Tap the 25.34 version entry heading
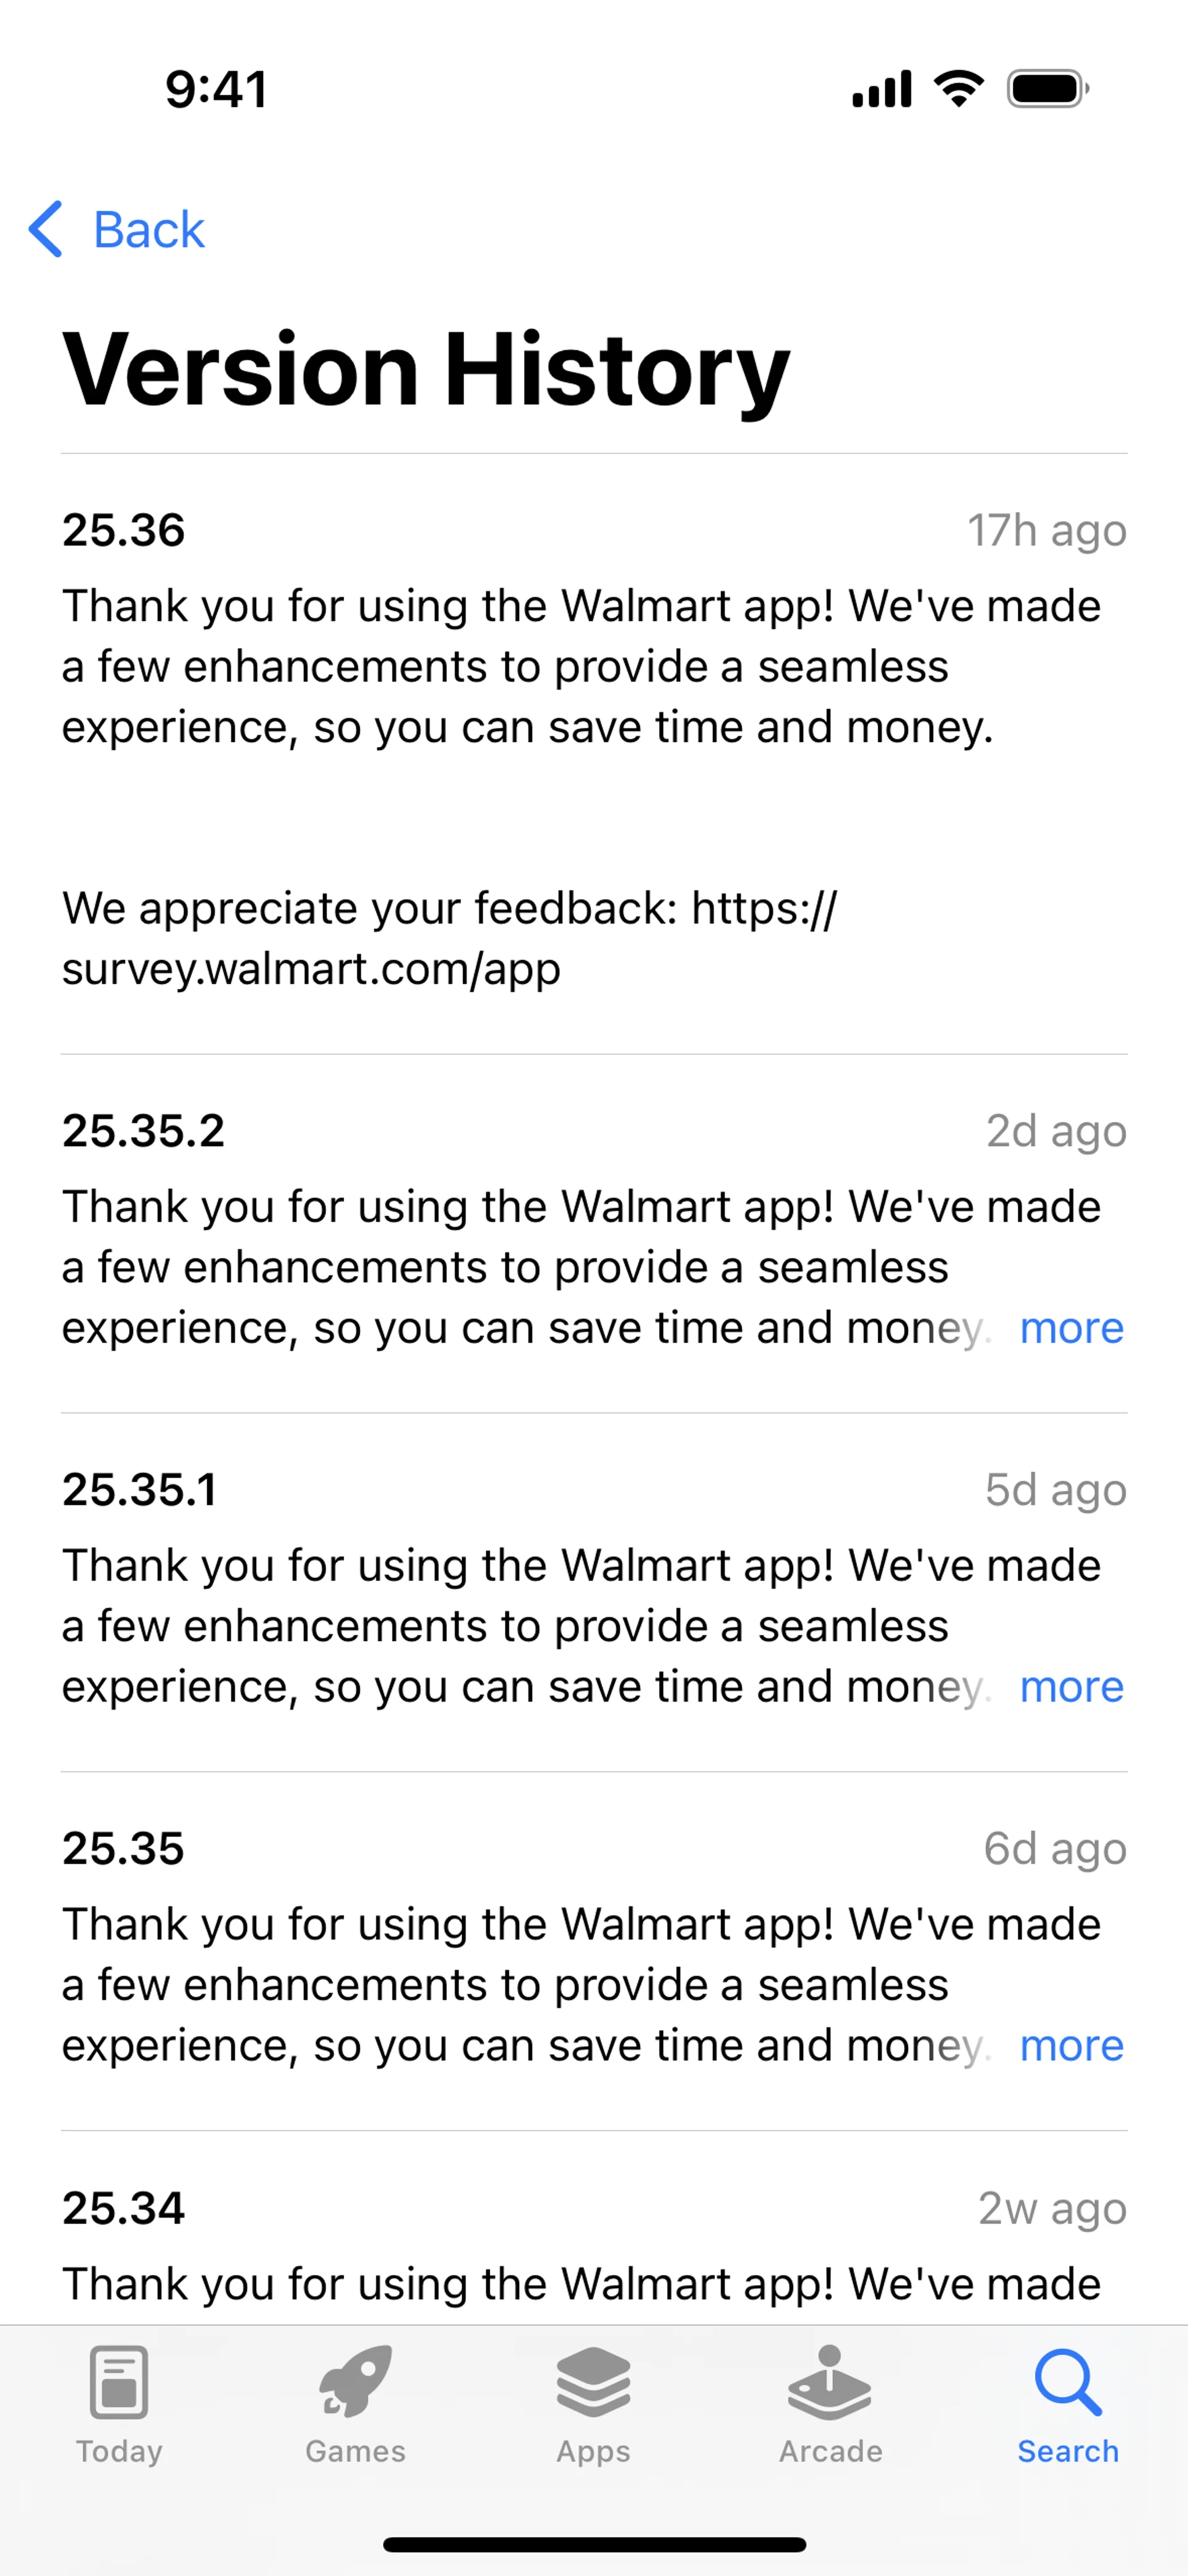 tap(124, 2208)
